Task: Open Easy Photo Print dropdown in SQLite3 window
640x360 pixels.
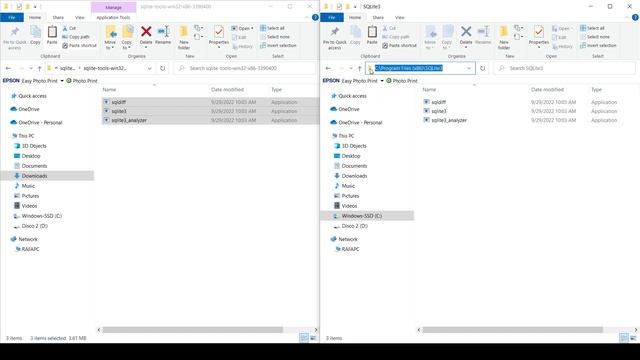Action: coord(382,81)
